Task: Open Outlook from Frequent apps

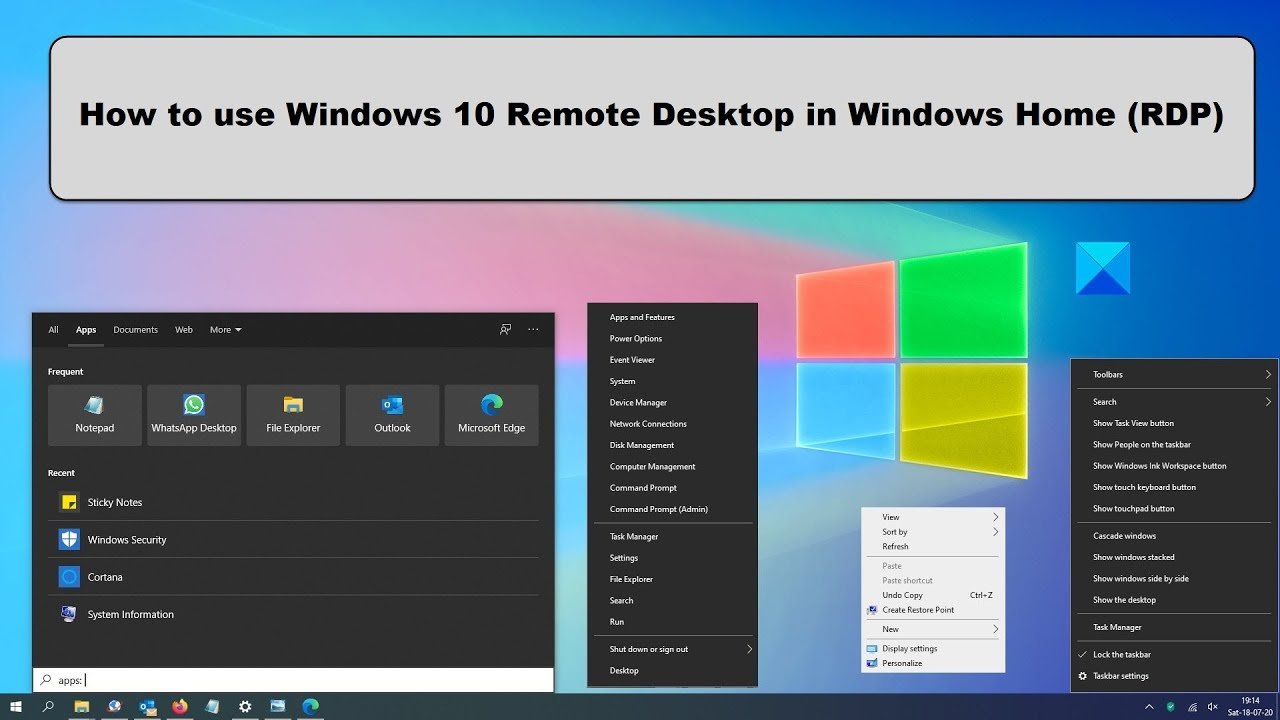Action: point(392,415)
